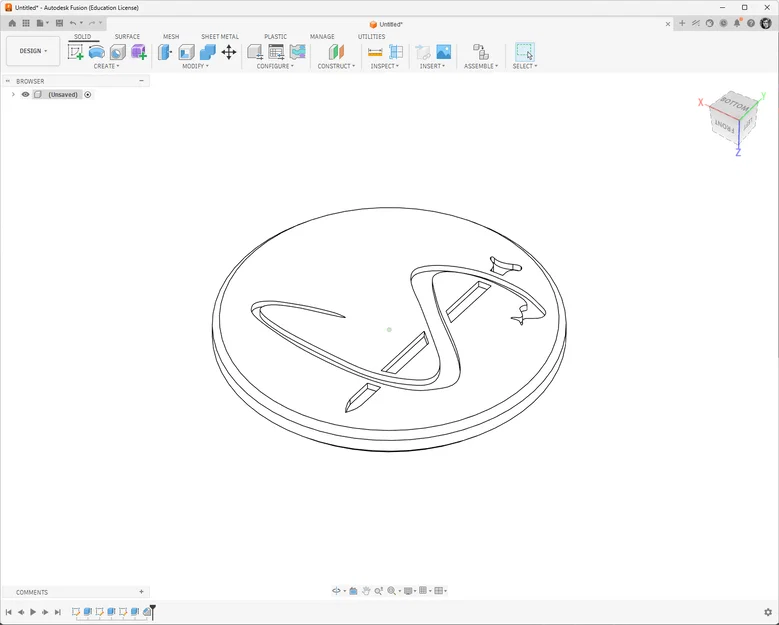Viewport: 779px width, 625px height.
Task: Add a comment with plus button
Action: click(142, 592)
